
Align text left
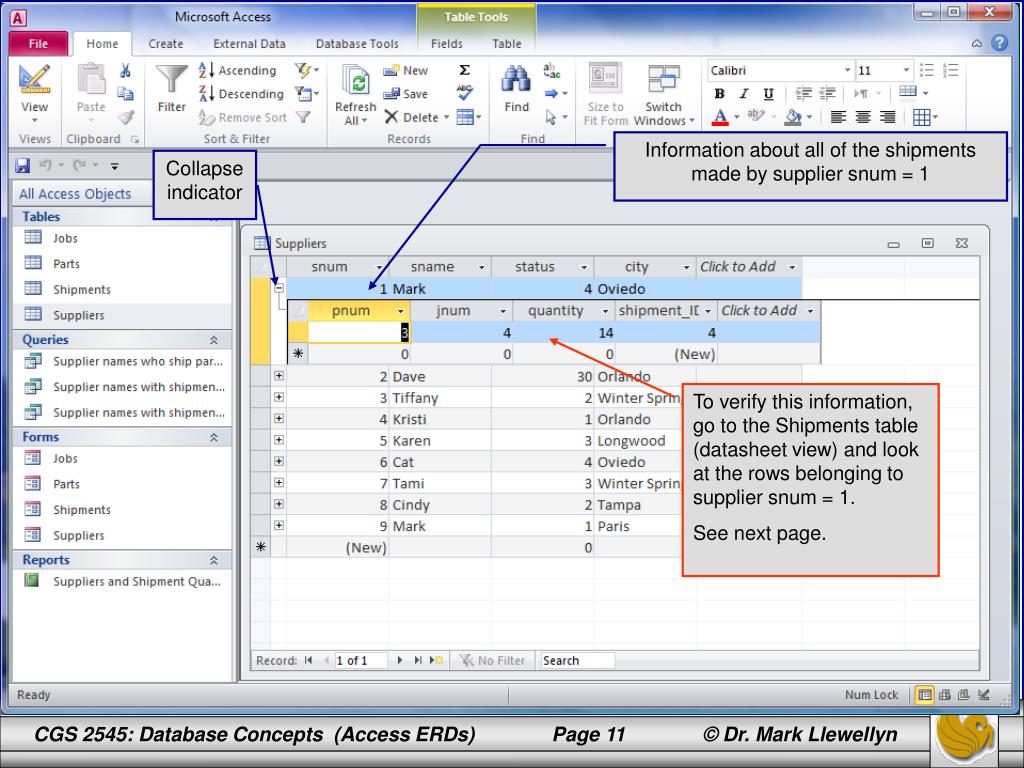[839, 118]
